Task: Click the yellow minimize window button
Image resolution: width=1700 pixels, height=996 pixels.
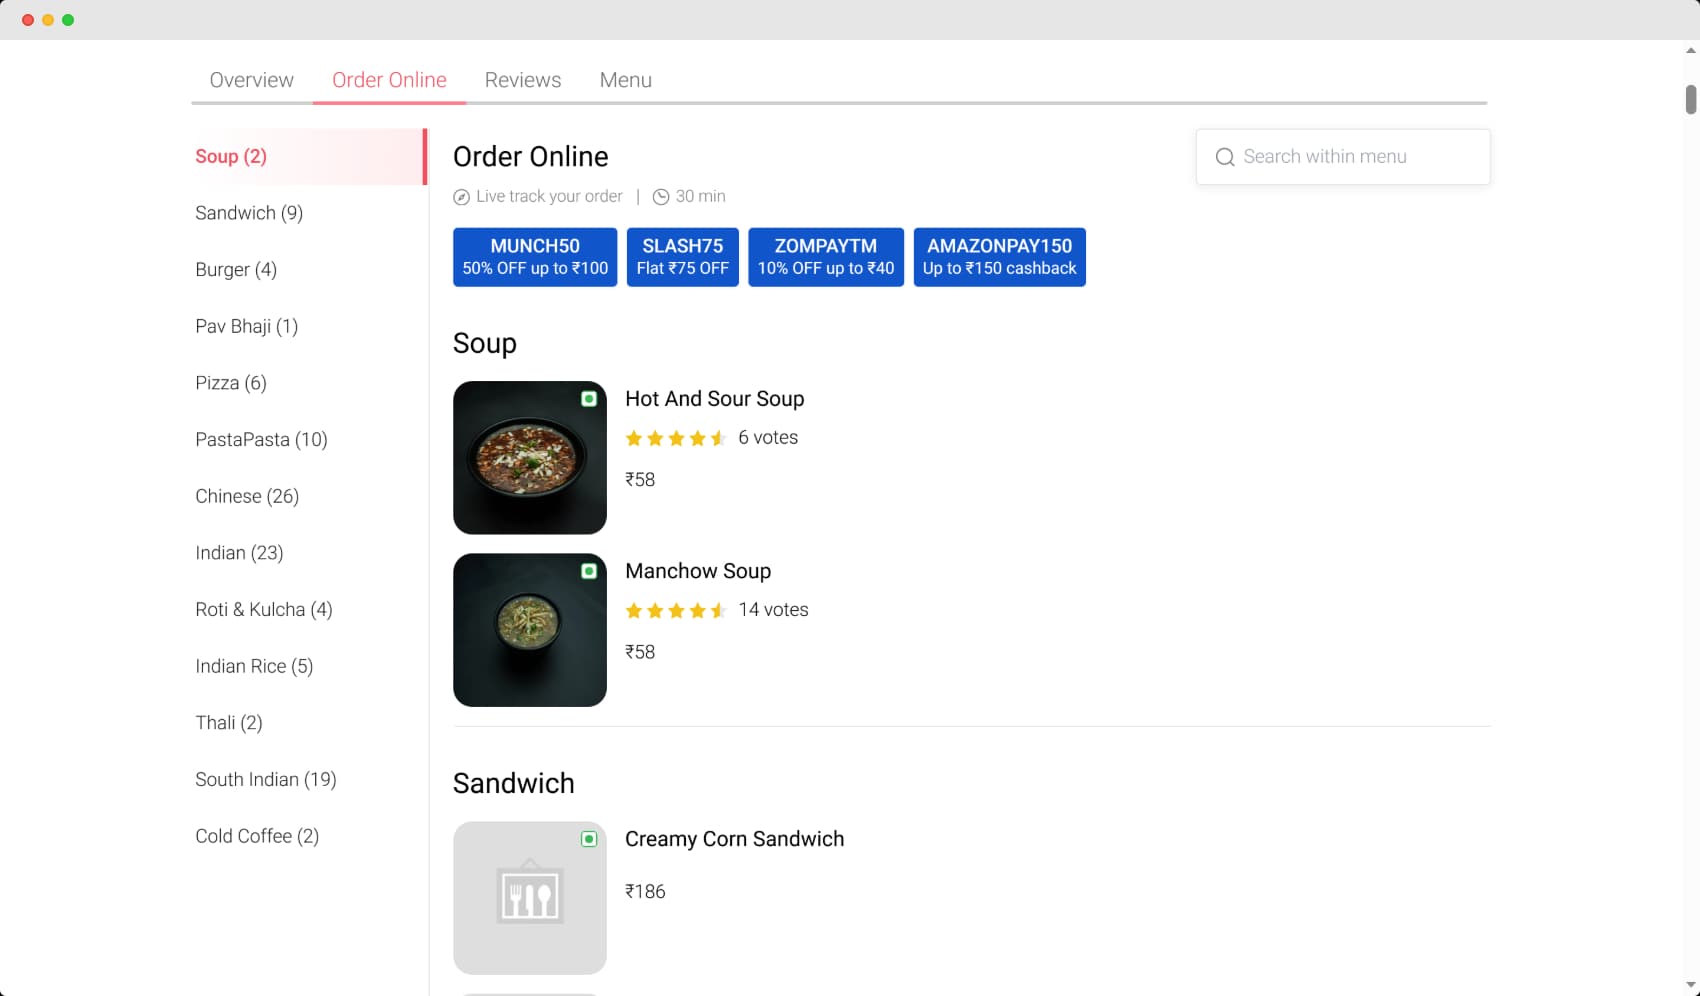Action: [x=48, y=20]
